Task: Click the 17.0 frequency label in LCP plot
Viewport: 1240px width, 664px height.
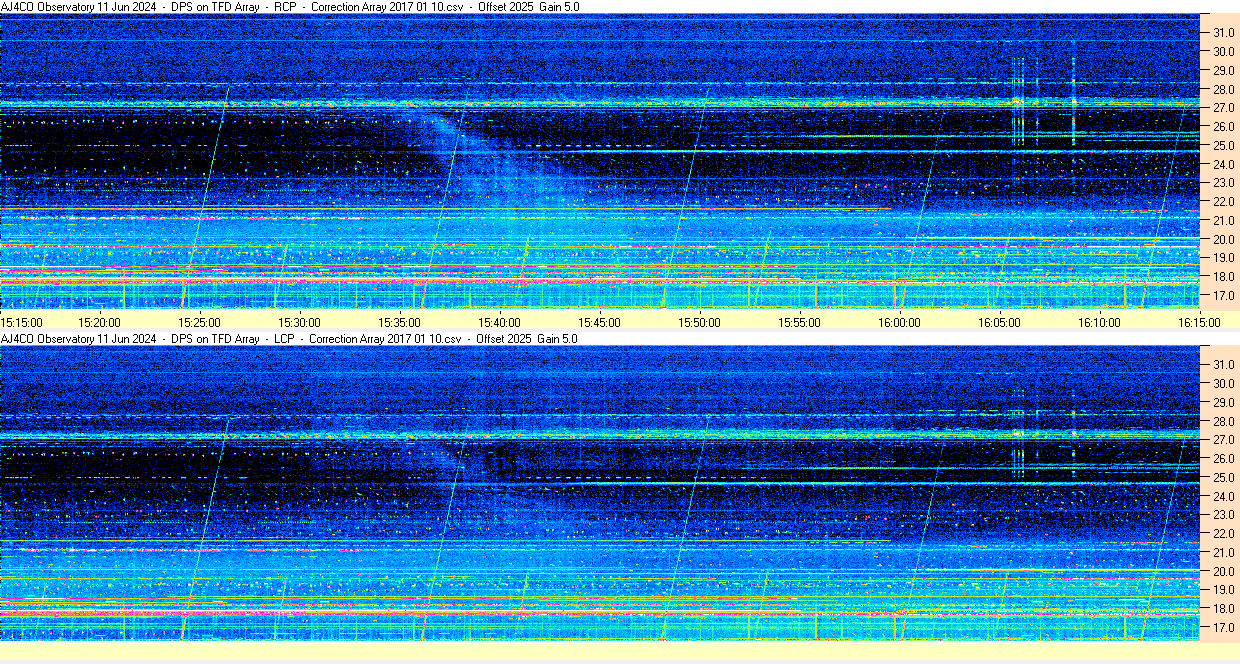Action: tap(1224, 627)
